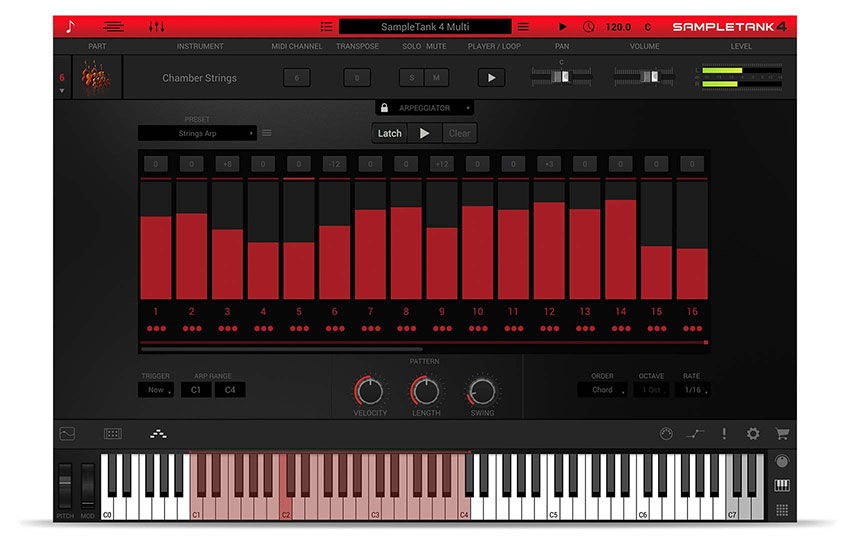Viewport: 850px width, 540px height.
Task: Open the preset menu icon next to Strings Arp
Action: (267, 133)
